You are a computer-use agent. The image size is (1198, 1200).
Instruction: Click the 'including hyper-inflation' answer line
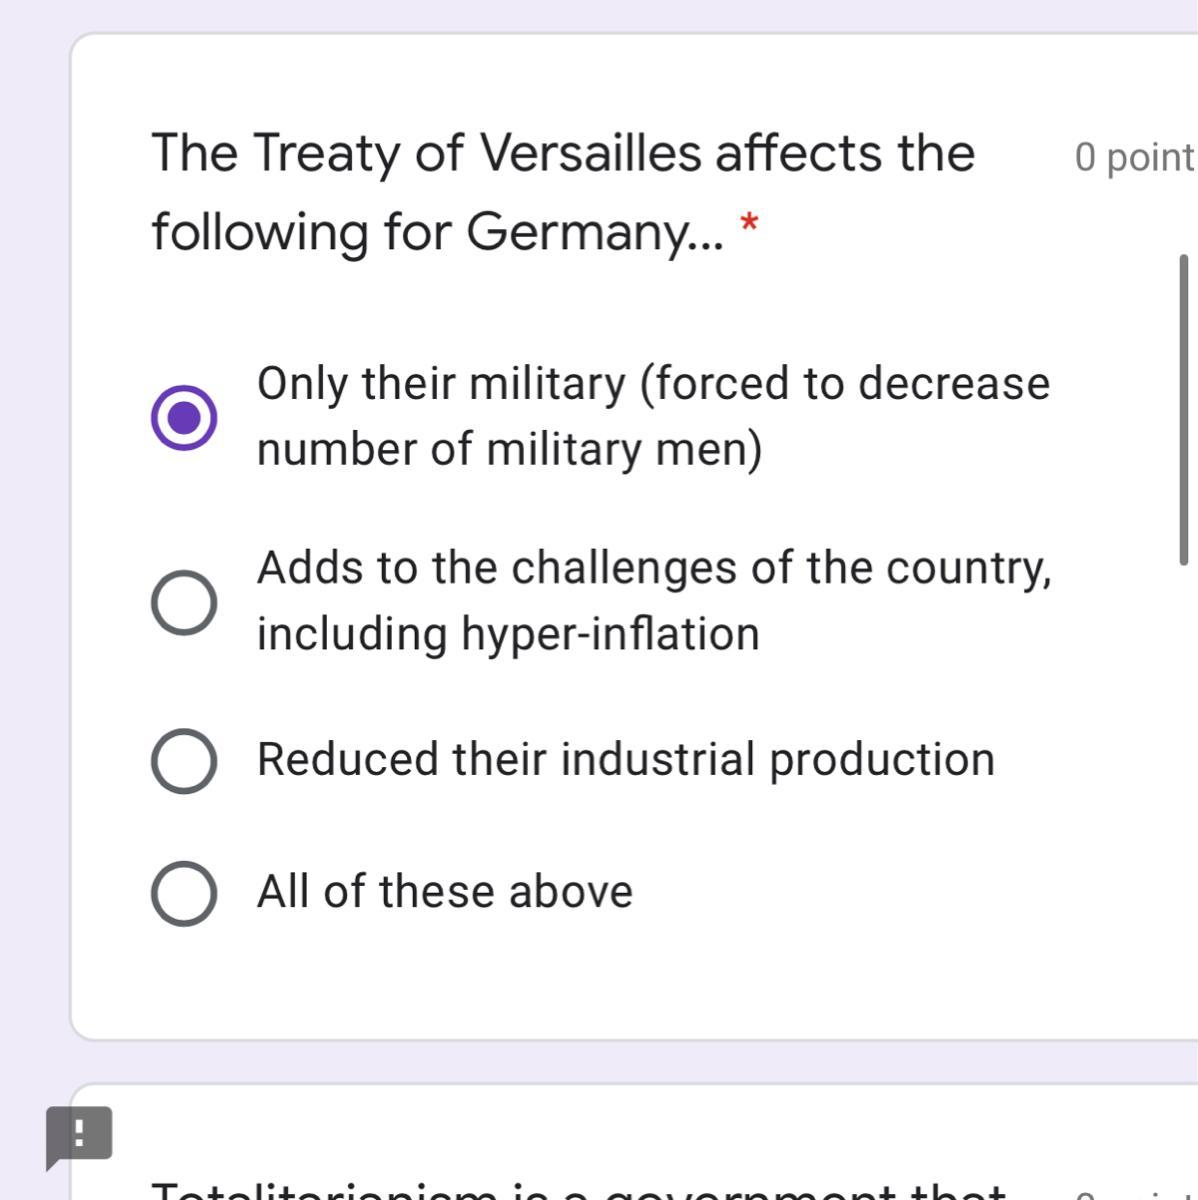(508, 634)
